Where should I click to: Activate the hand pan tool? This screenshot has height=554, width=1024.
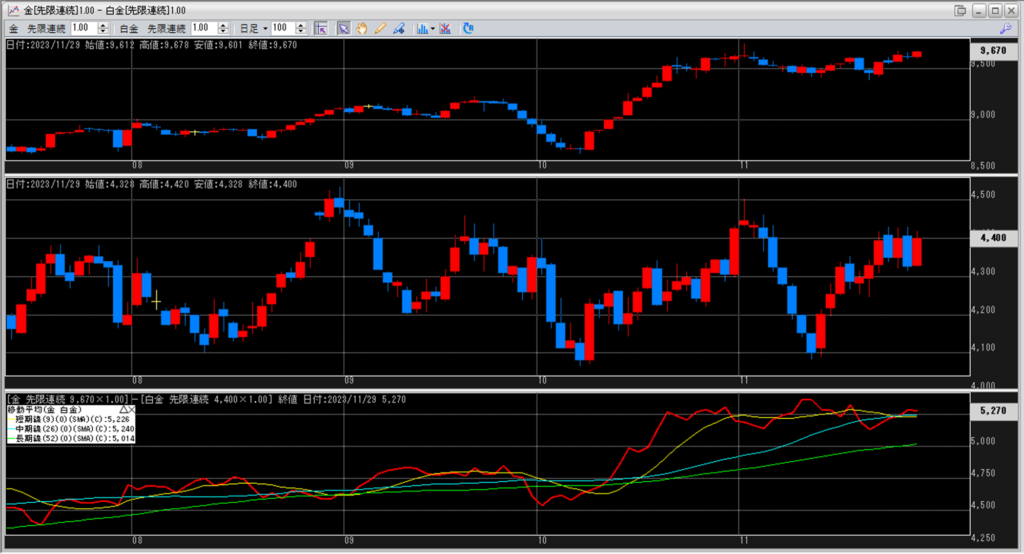point(361,28)
